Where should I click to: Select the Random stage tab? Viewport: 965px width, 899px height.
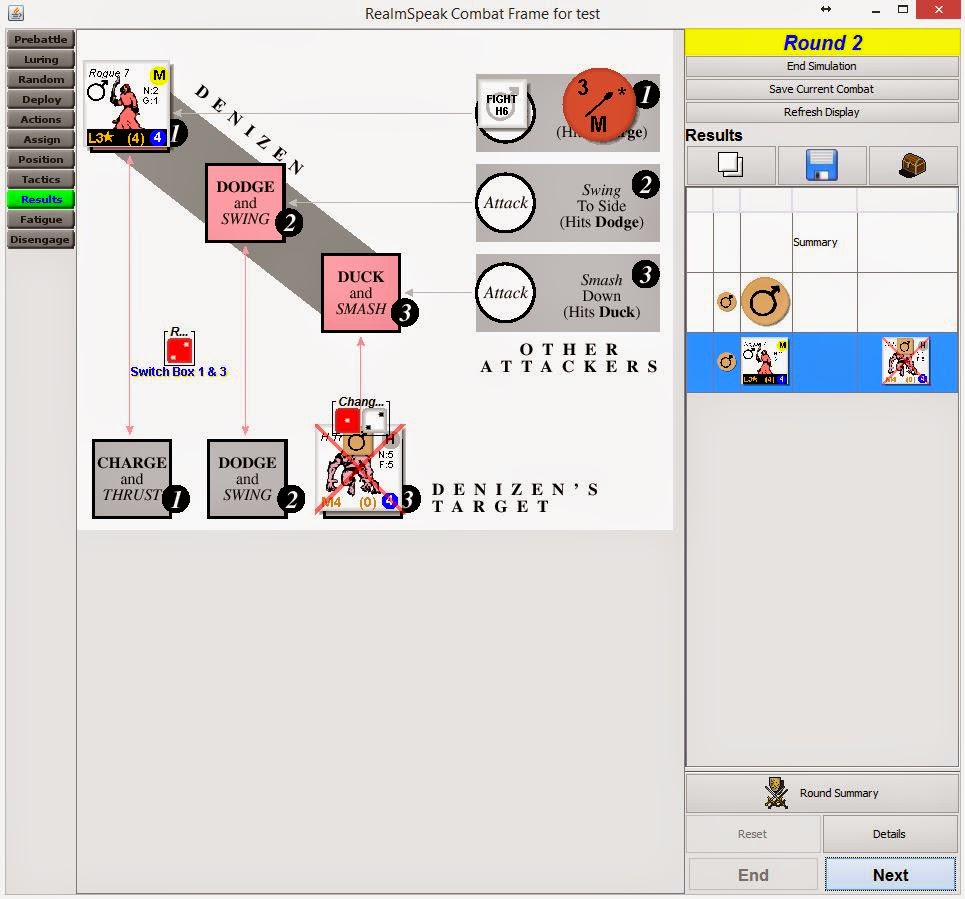pos(41,79)
